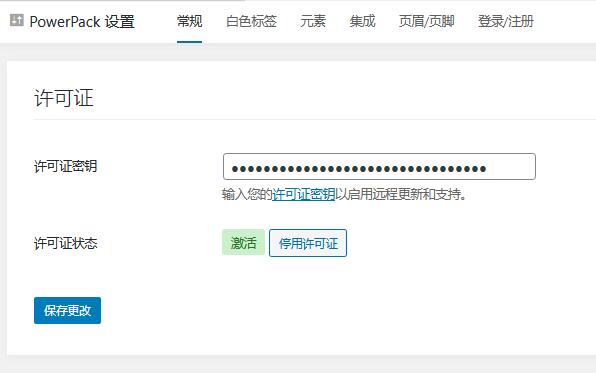The width and height of the screenshot is (596, 373).
Task: Click the PowerPack logo icon
Action: tap(17, 20)
